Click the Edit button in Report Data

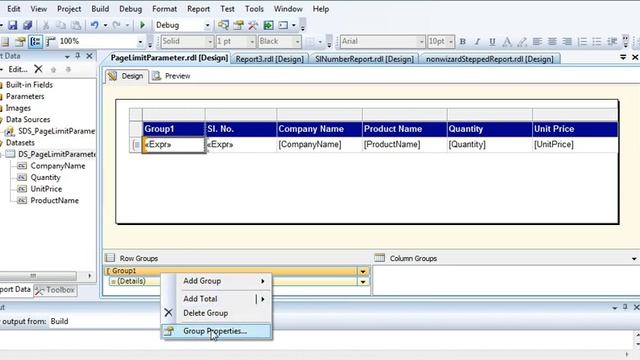click(x=18, y=69)
